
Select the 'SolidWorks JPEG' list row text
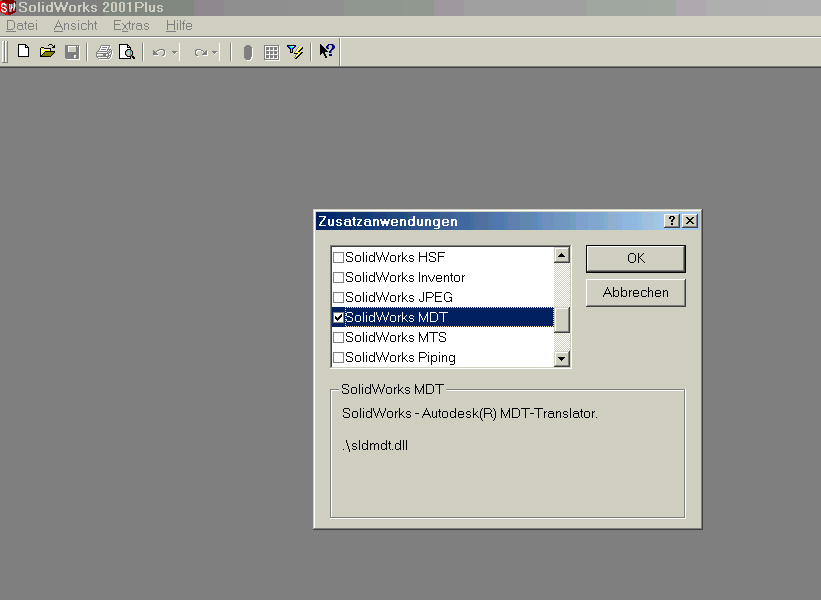pos(399,297)
